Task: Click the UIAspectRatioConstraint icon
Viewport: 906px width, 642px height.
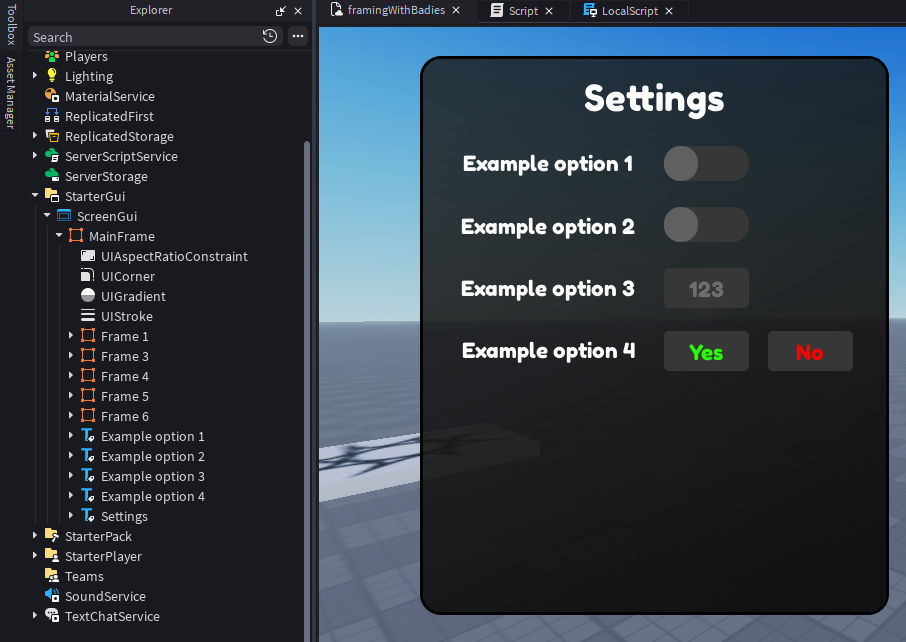Action: (x=88, y=256)
